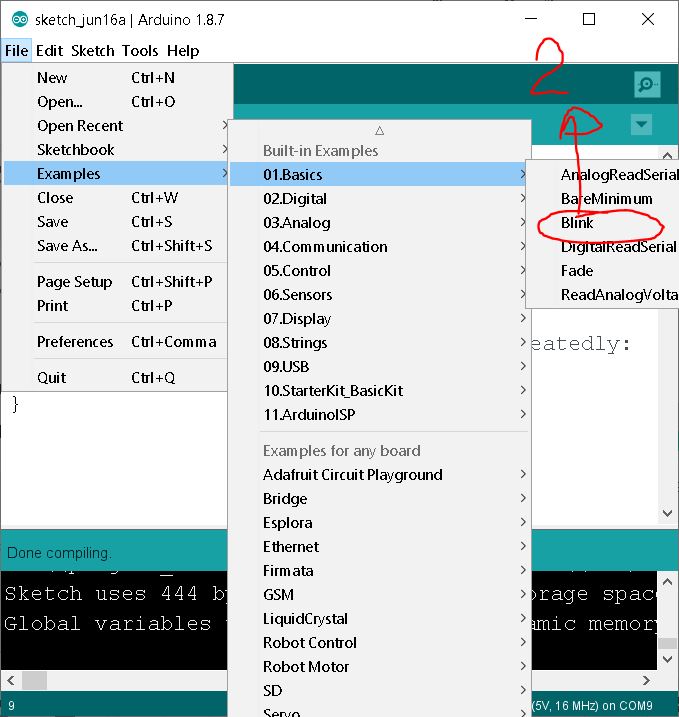Choose New from the File menu
The height and width of the screenshot is (717, 679).
116,78
